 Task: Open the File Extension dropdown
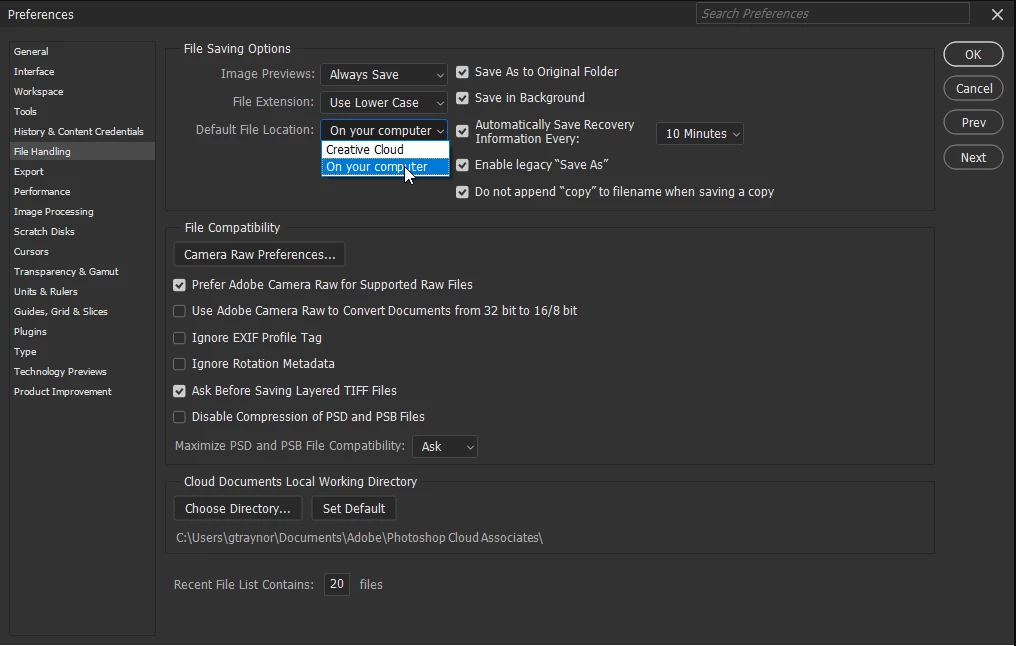pos(384,102)
